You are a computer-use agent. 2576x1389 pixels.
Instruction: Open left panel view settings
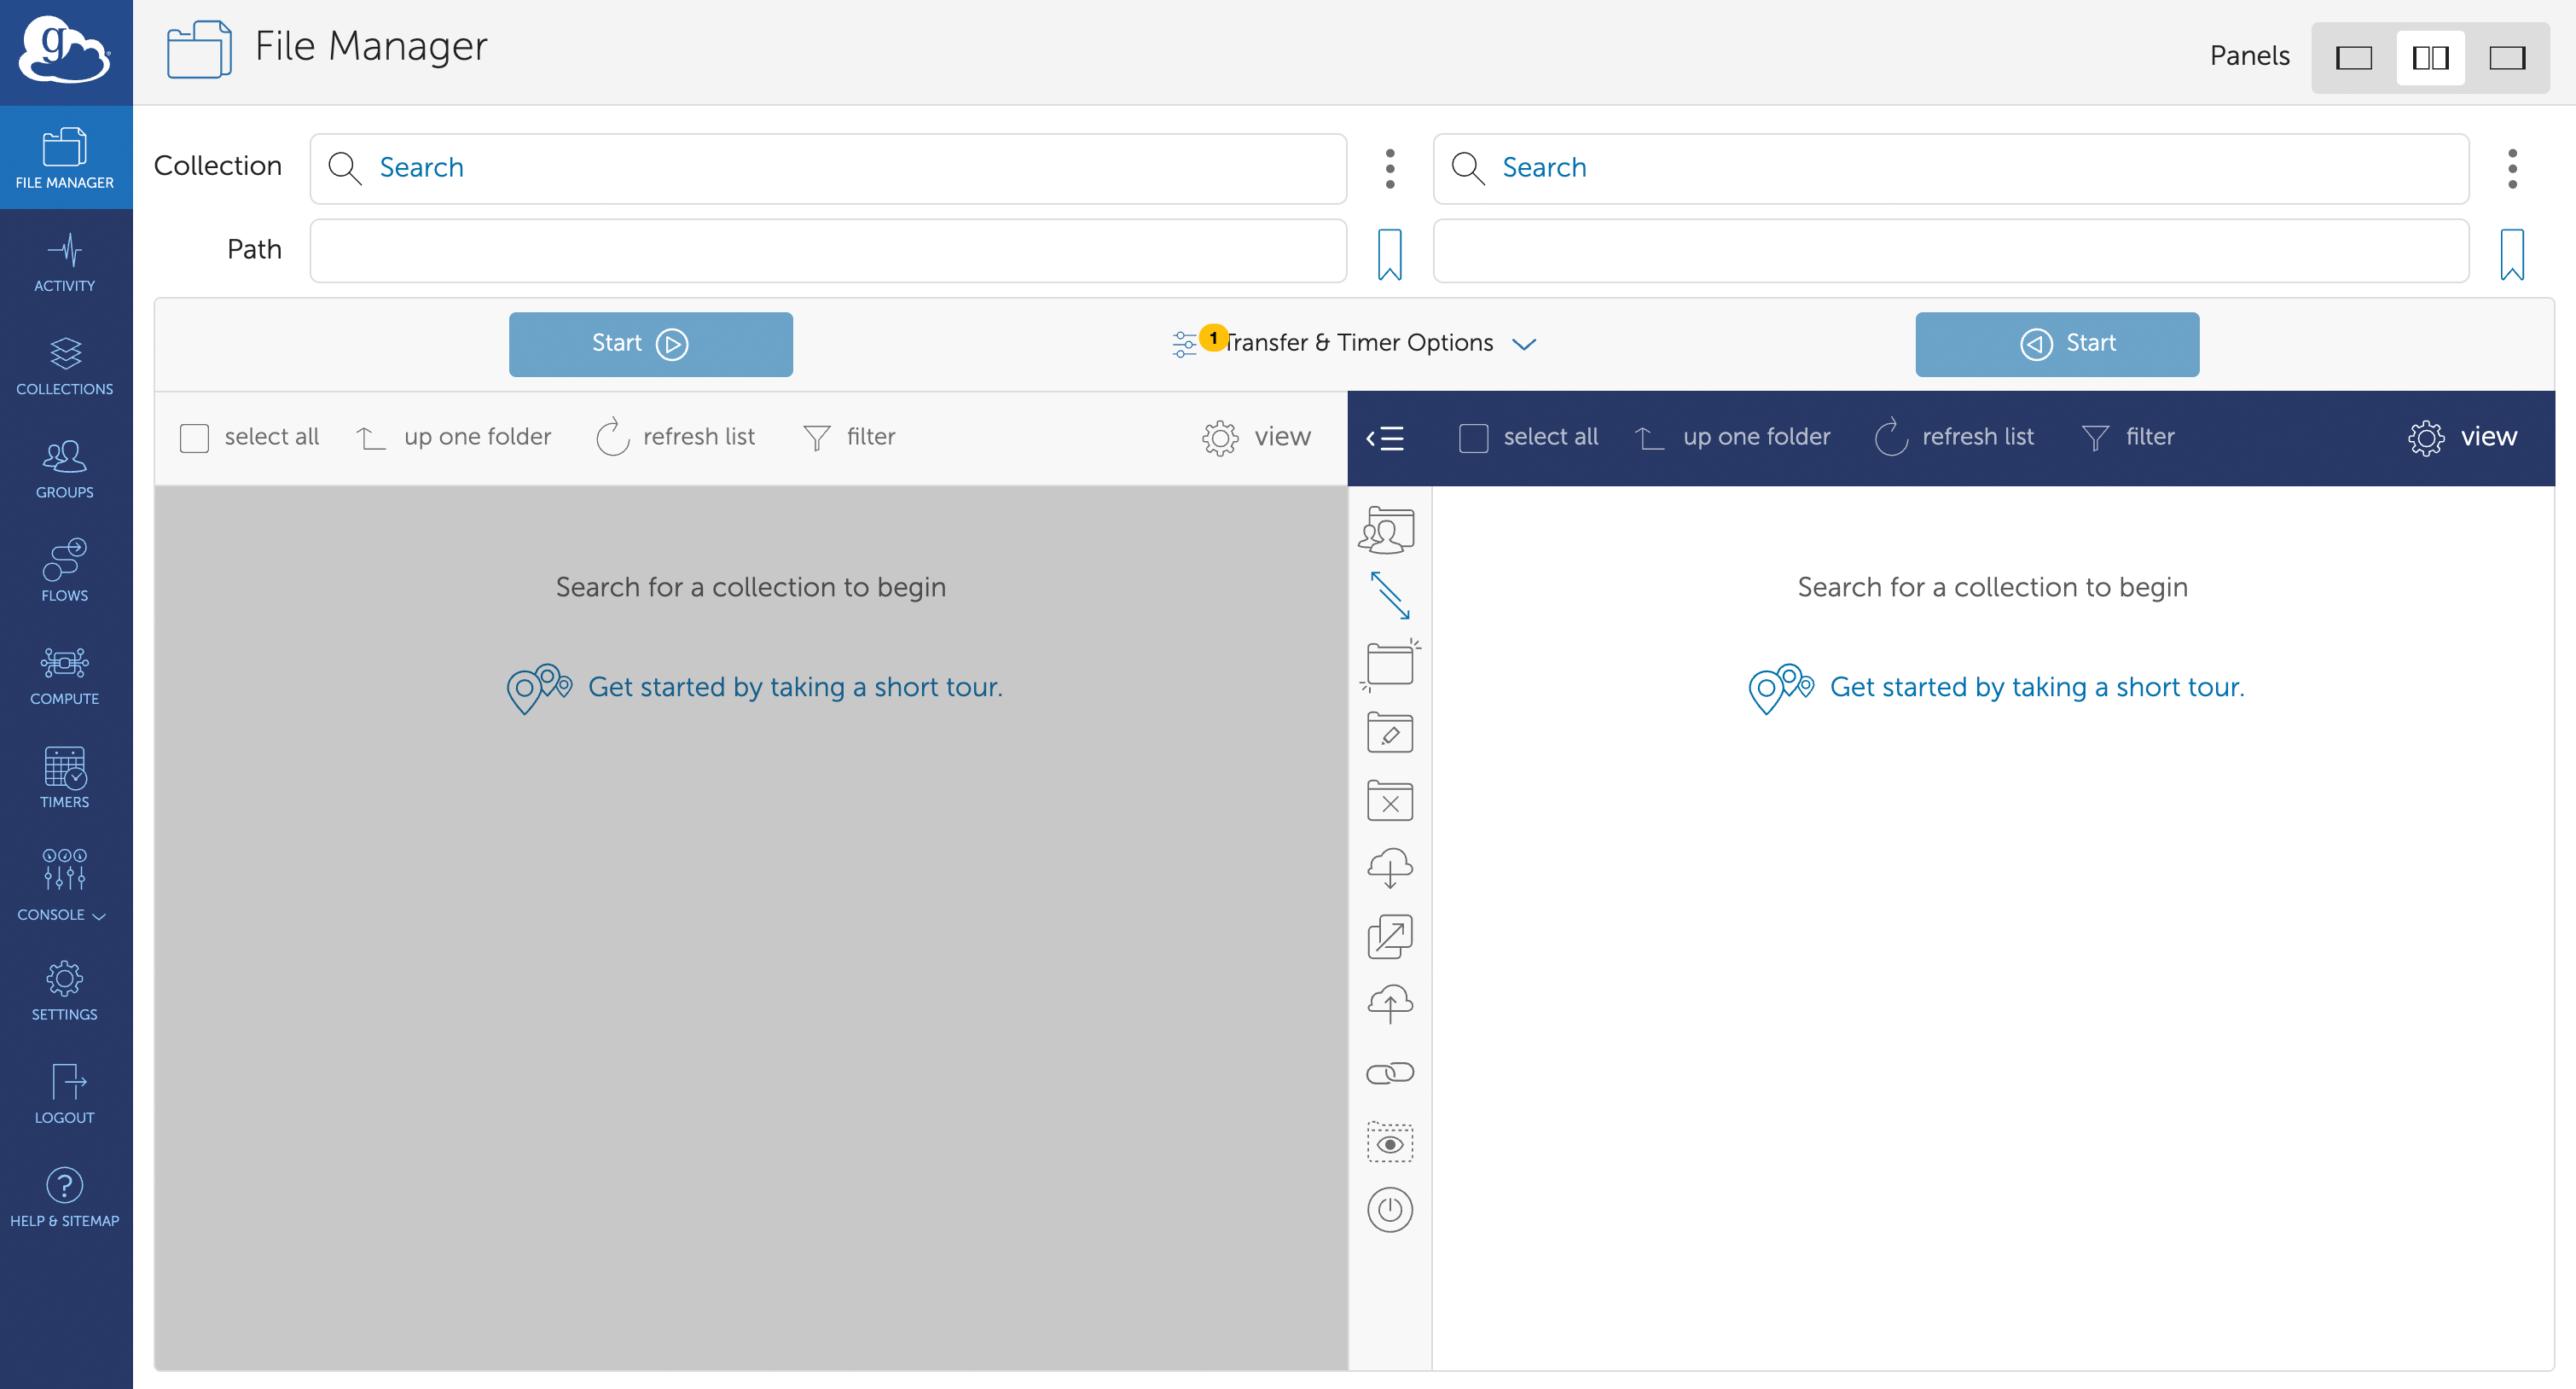click(x=1256, y=438)
